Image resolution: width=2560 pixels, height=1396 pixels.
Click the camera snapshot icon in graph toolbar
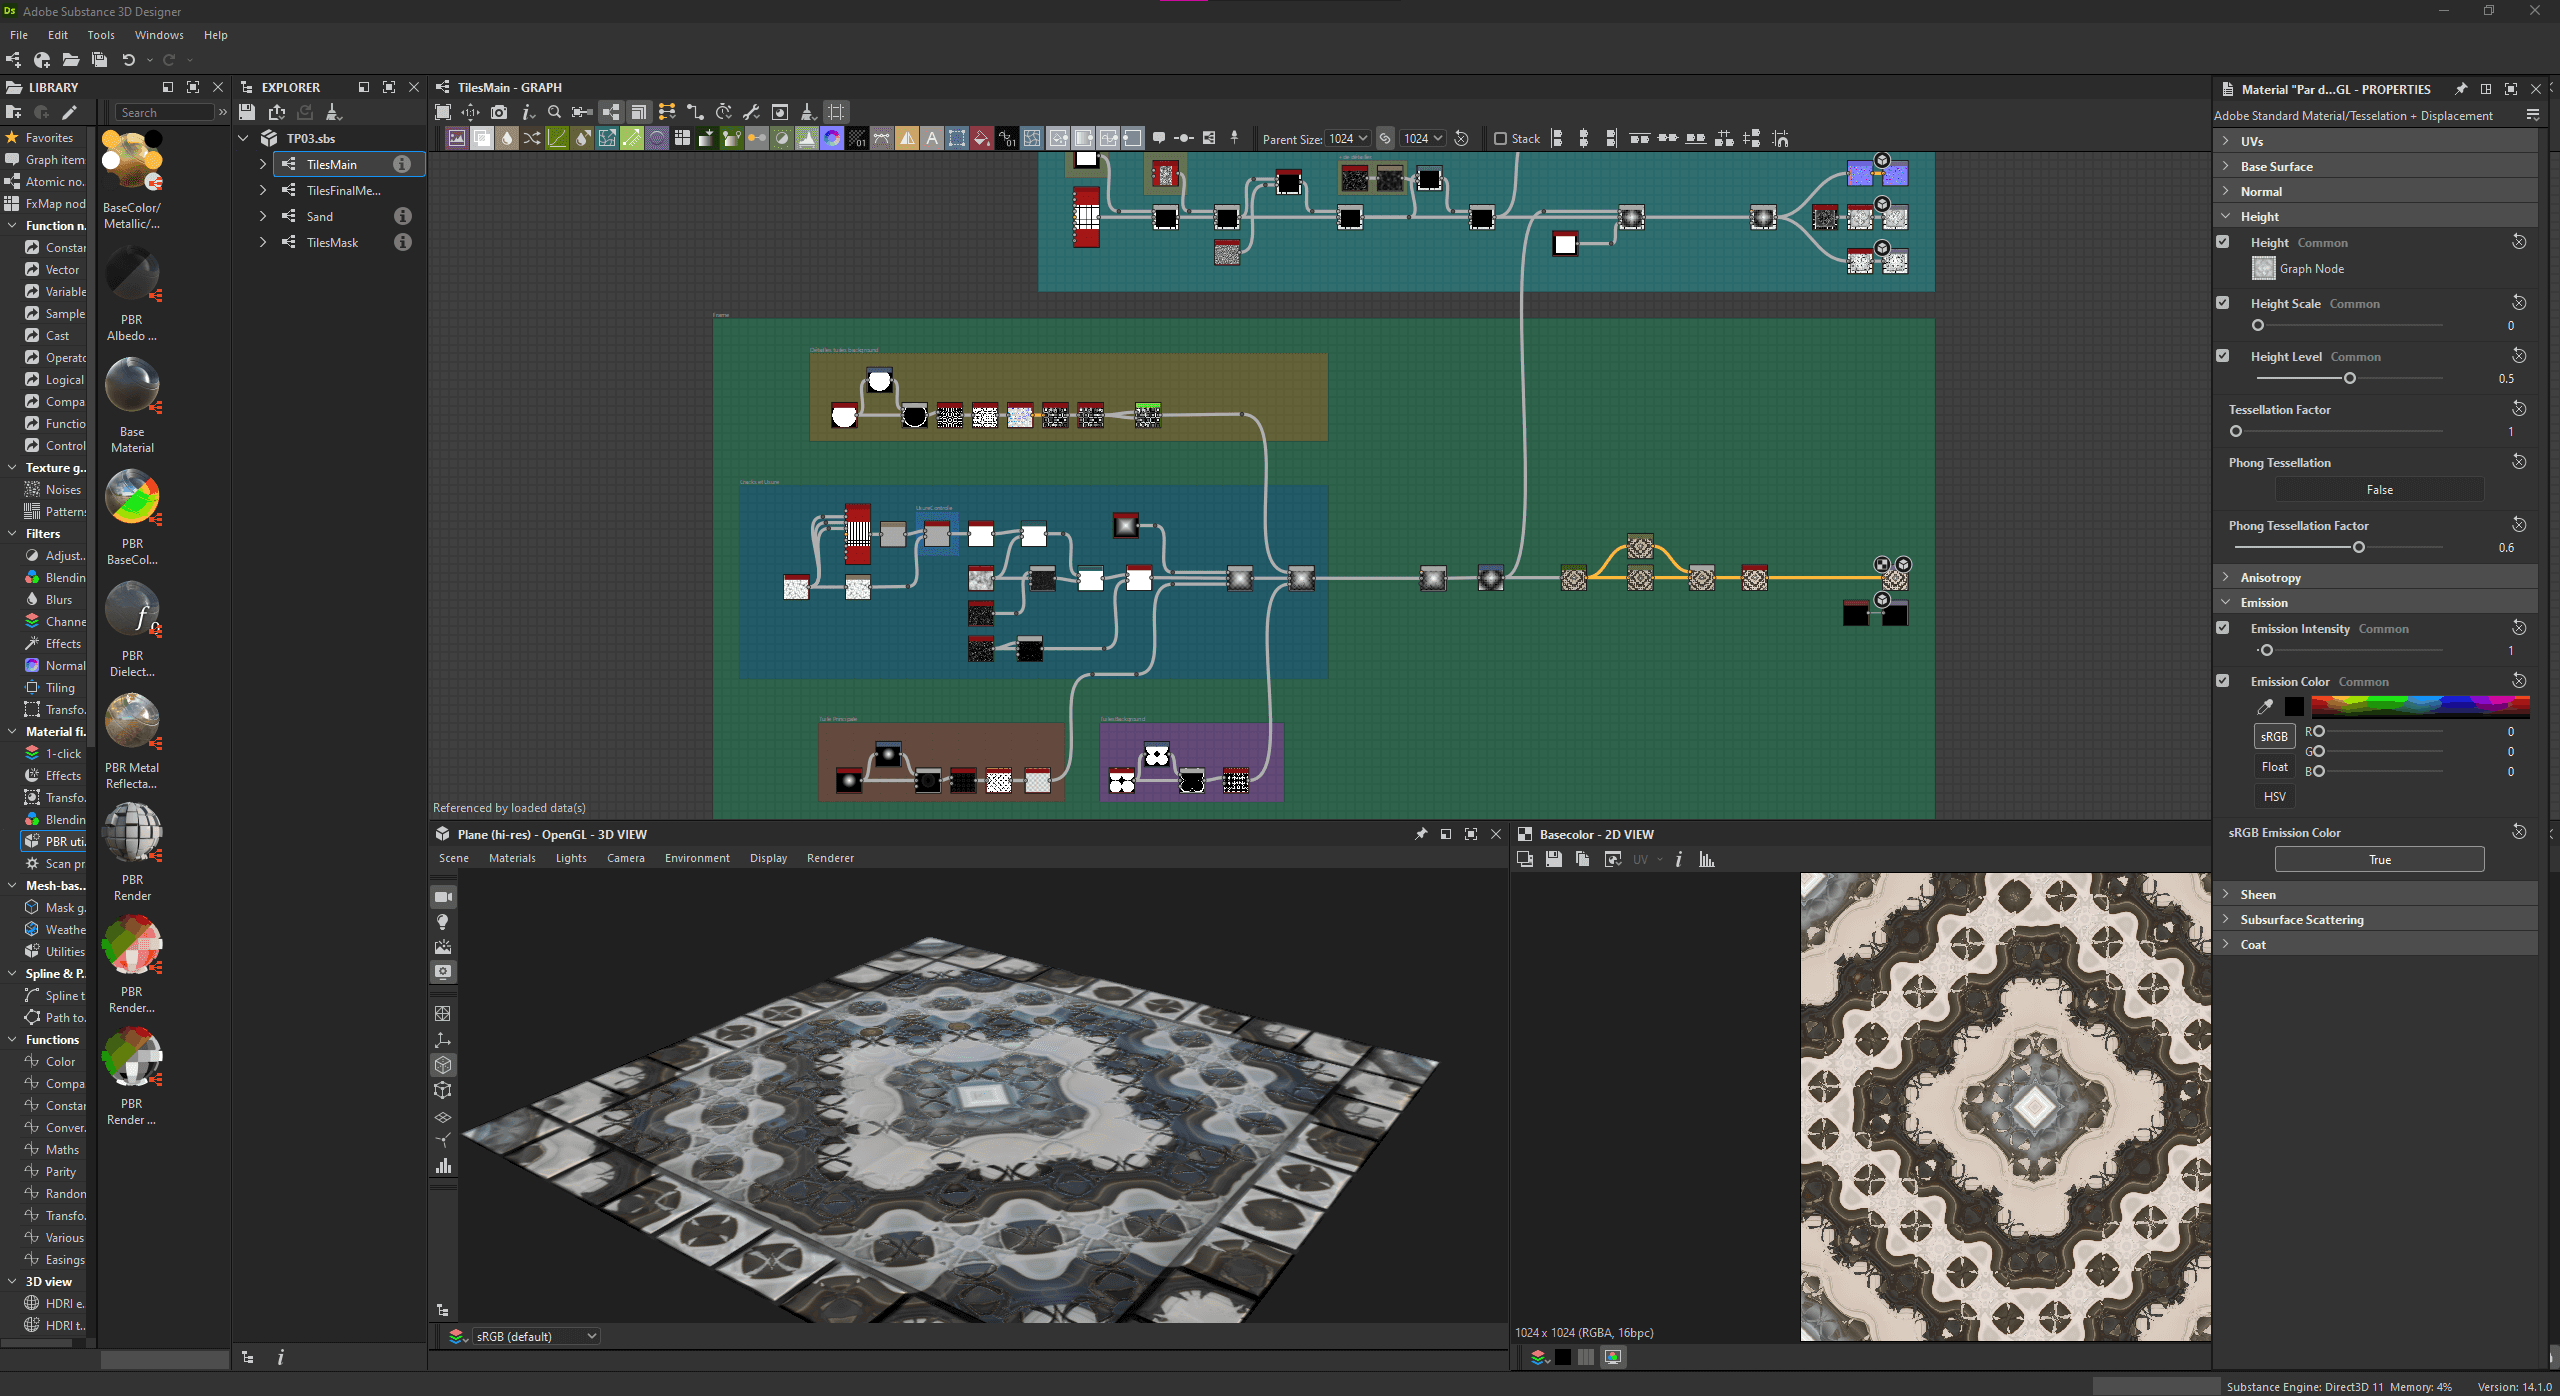499,112
